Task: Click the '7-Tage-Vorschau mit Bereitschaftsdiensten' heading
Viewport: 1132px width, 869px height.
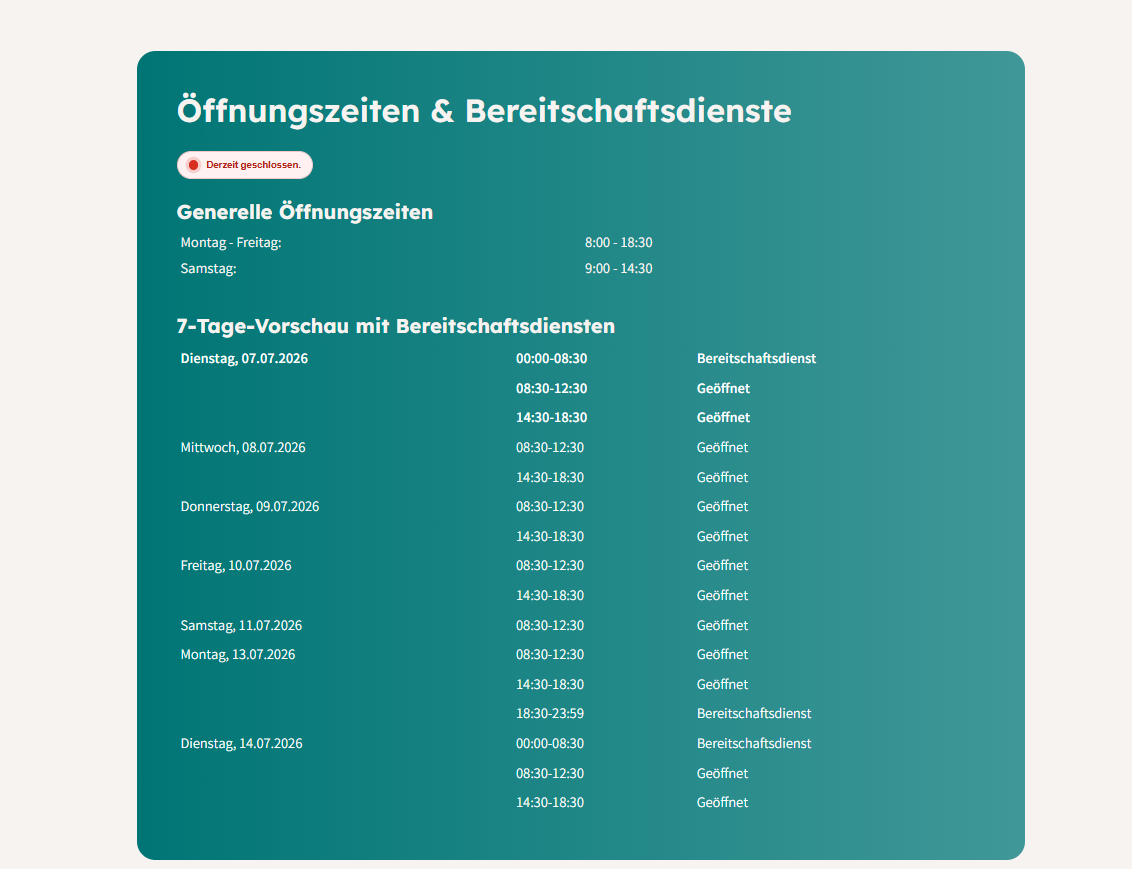Action: point(396,326)
